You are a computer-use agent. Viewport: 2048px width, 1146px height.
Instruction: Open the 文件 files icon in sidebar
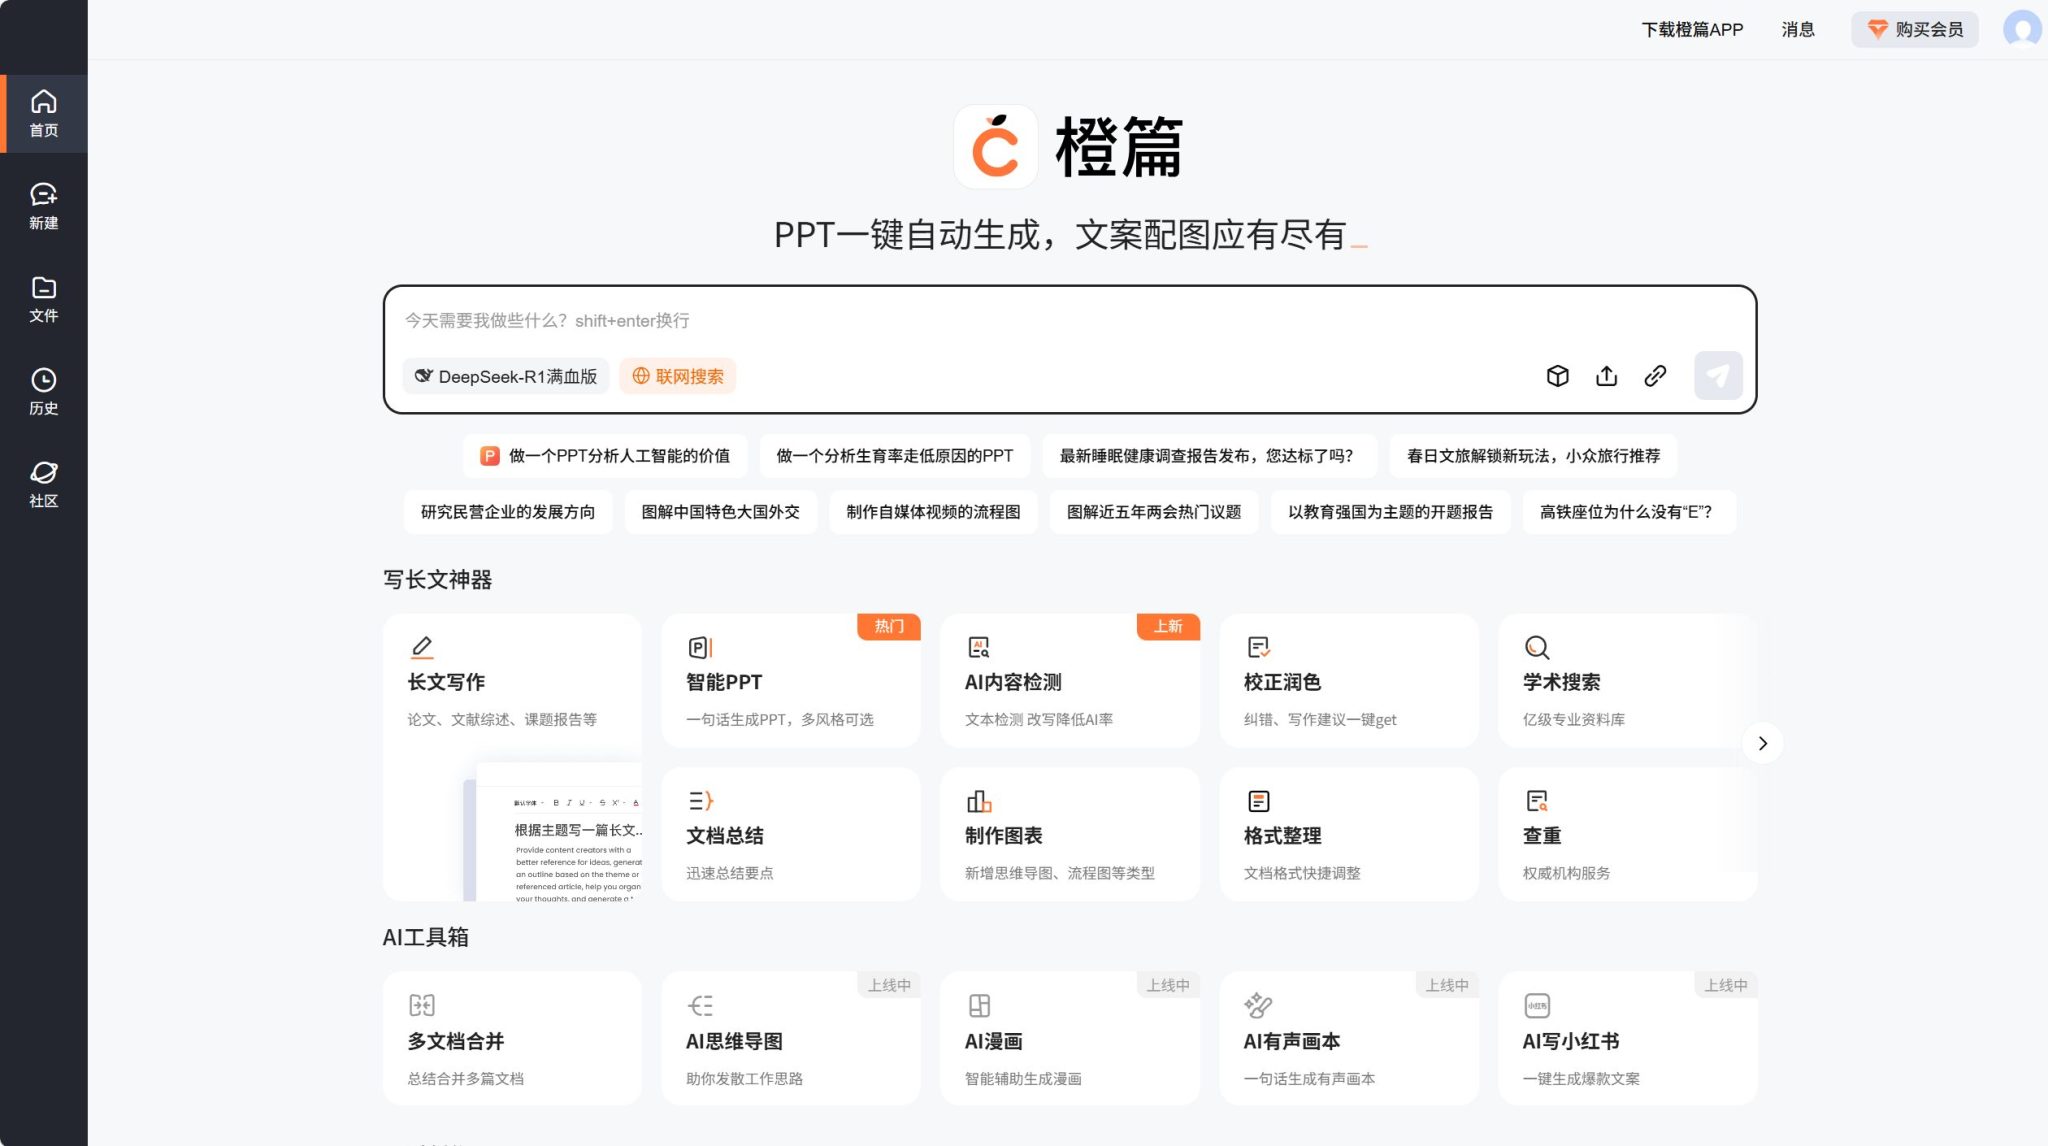44,298
